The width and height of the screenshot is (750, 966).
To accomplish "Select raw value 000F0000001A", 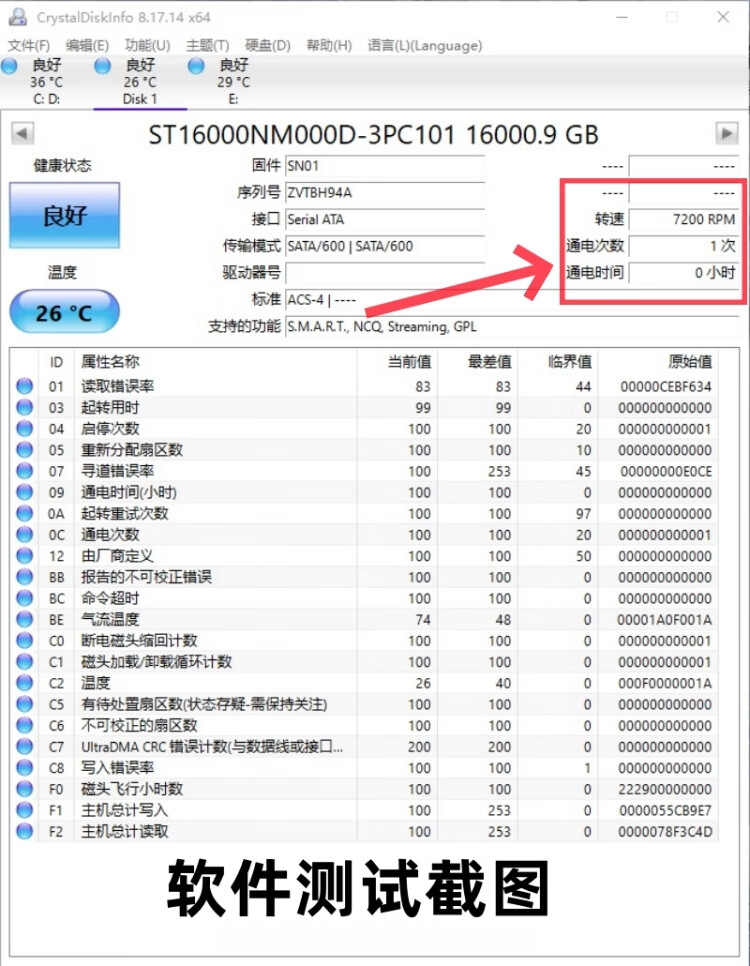I will pyautogui.click(x=664, y=683).
